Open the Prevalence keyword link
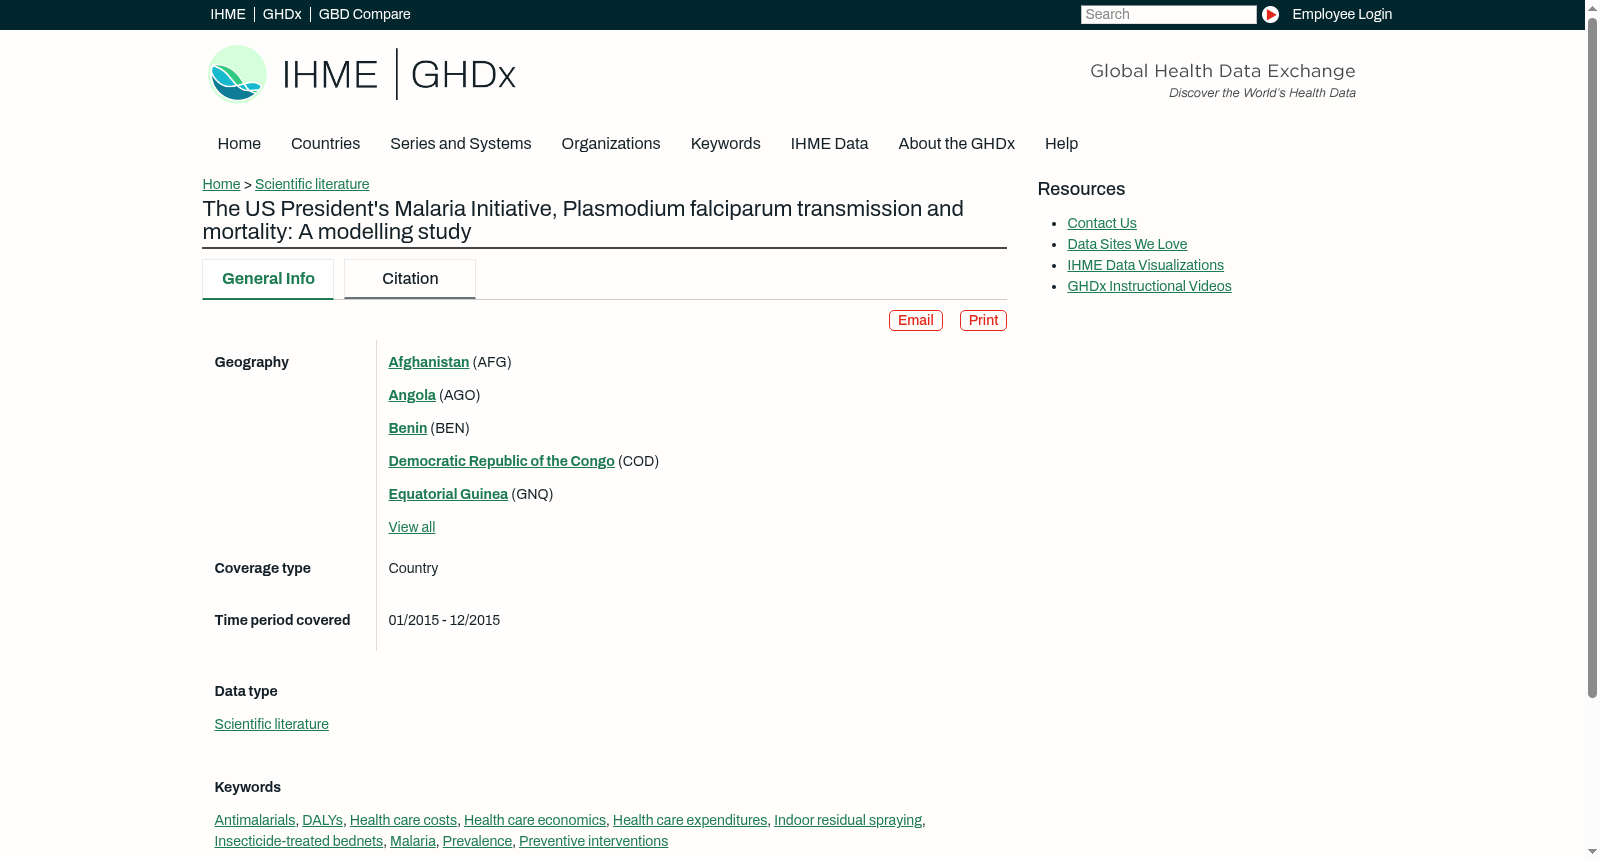1600x861 pixels. [x=478, y=841]
